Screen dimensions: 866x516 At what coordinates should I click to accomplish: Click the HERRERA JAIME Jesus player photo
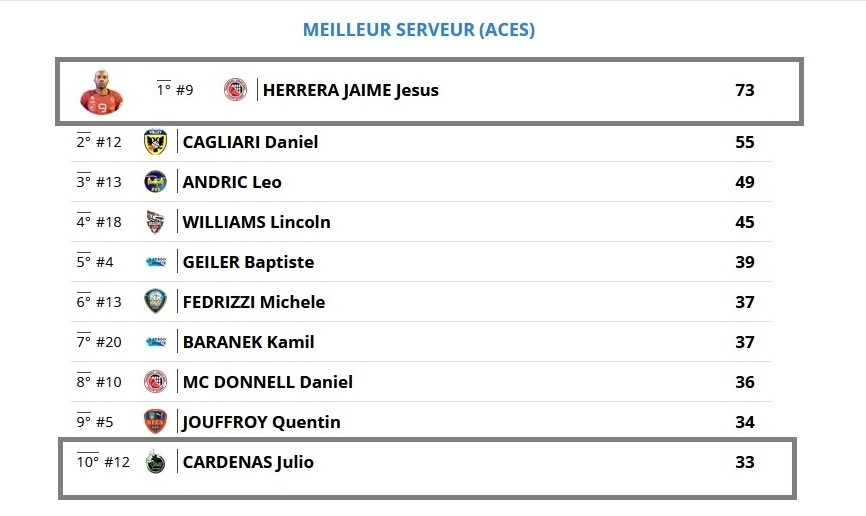point(102,92)
